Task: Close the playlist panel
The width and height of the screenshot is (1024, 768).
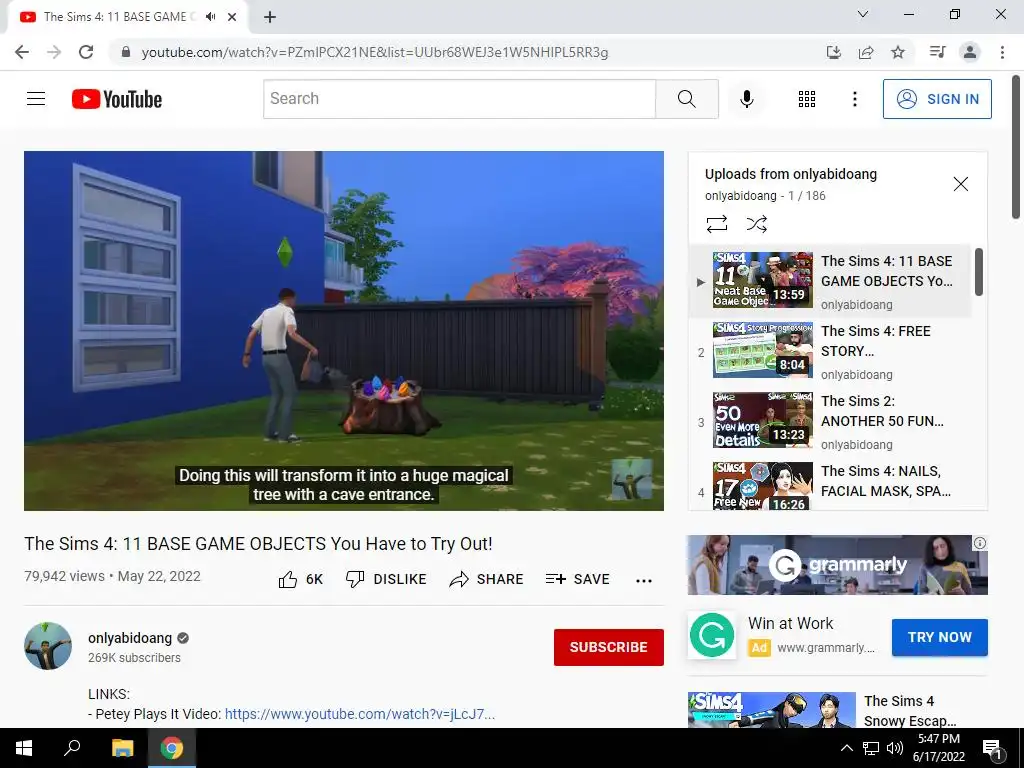Action: [x=960, y=184]
